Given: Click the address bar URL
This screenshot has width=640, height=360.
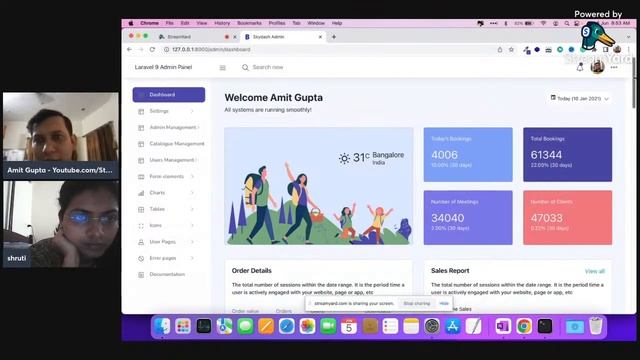Looking at the screenshot, I should (x=211, y=49).
